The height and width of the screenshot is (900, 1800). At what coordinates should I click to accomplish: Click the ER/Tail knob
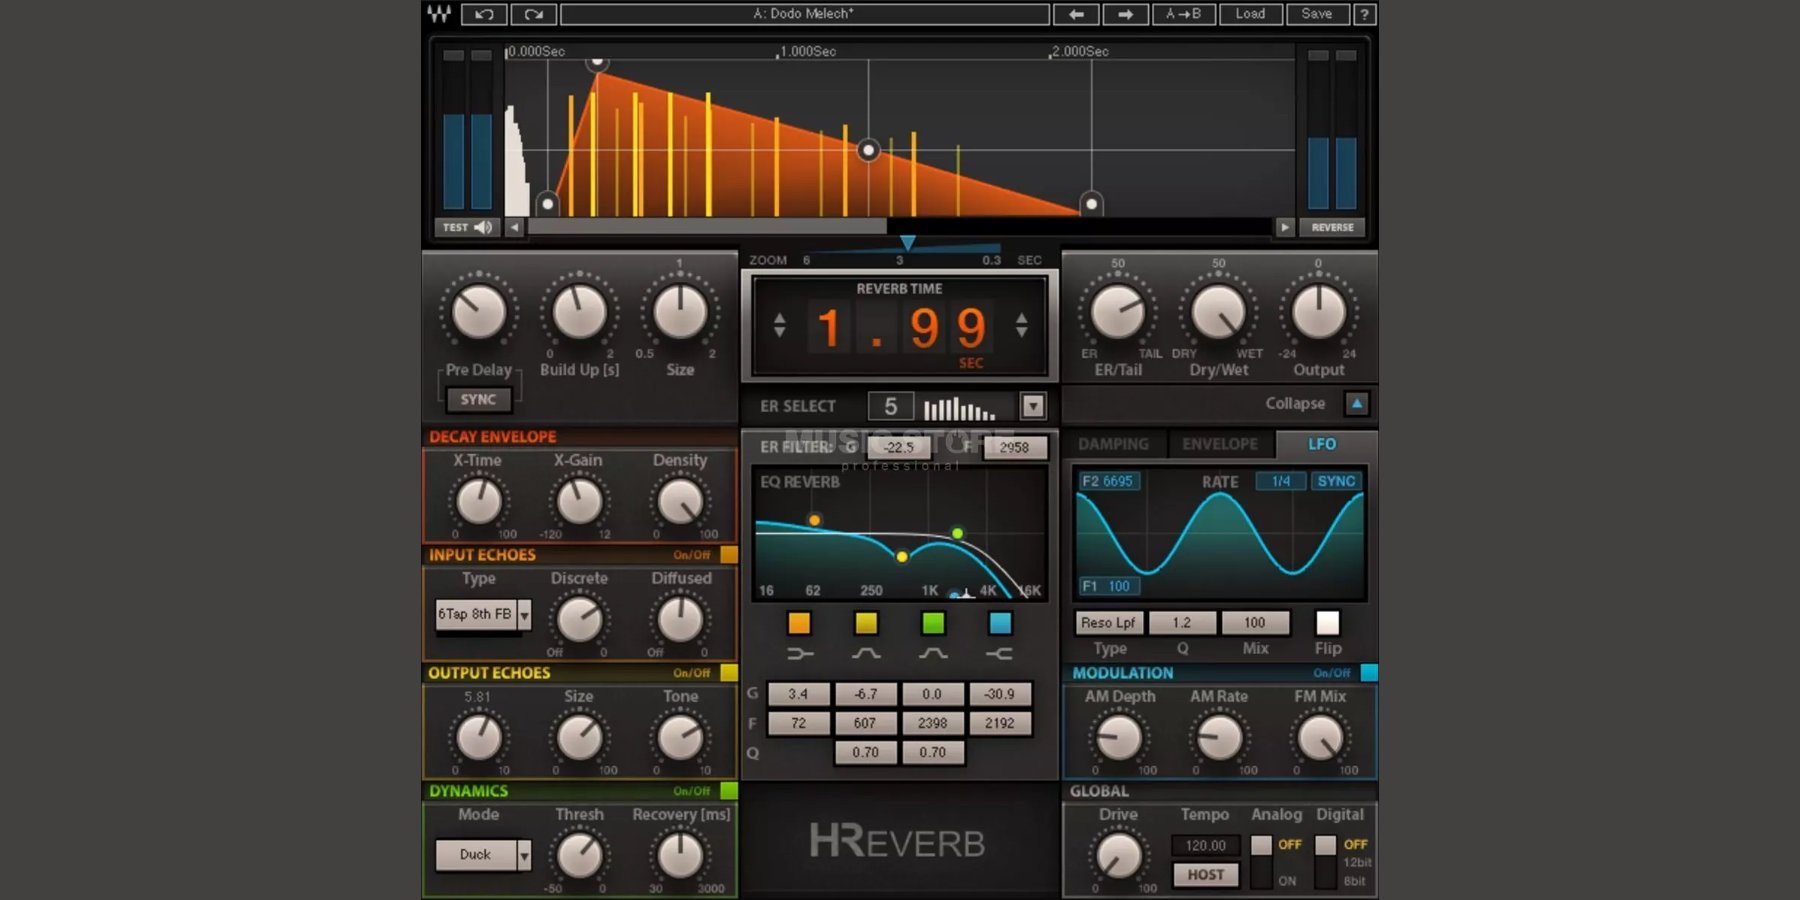pos(1118,312)
